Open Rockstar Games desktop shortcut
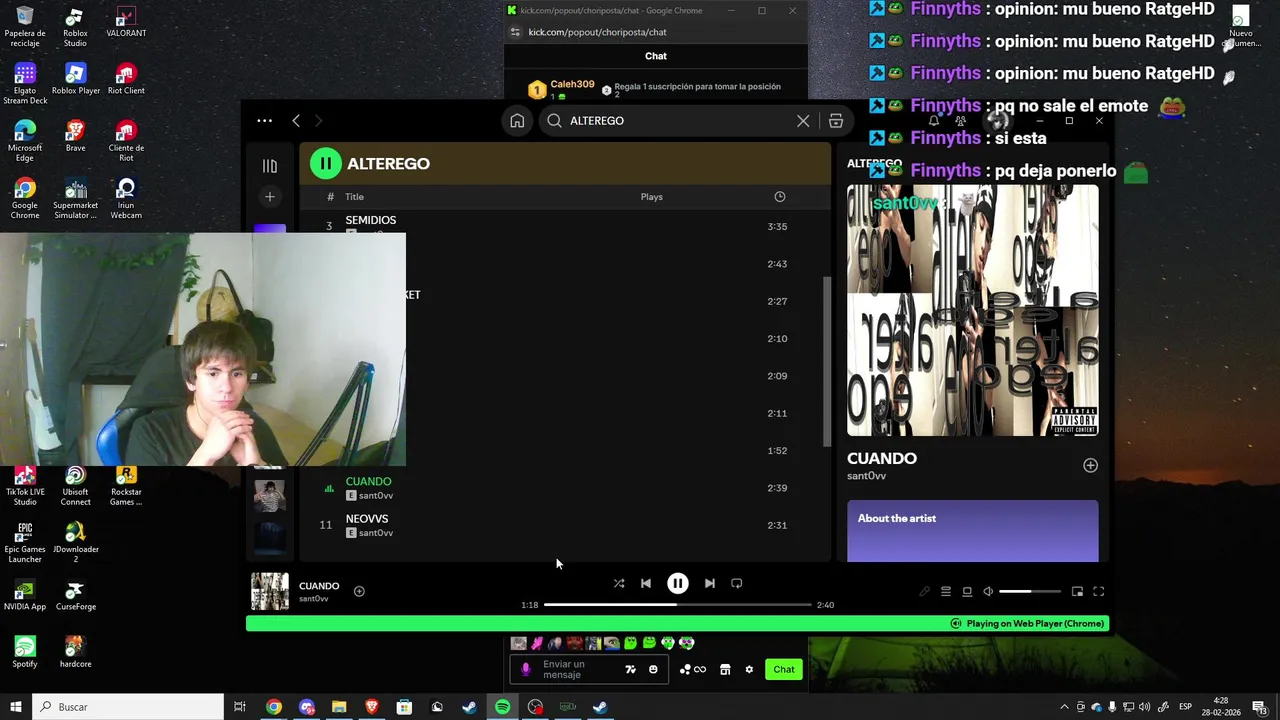 [126, 485]
